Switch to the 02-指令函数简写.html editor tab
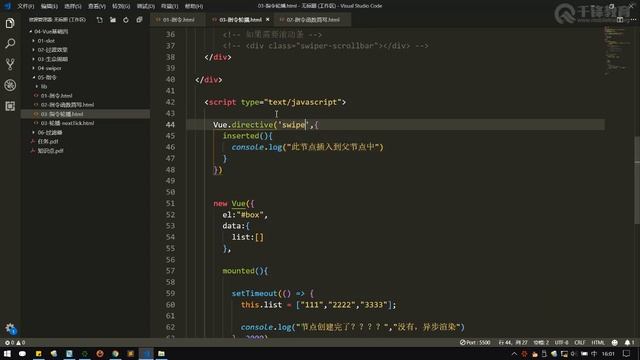 pyautogui.click(x=312, y=20)
